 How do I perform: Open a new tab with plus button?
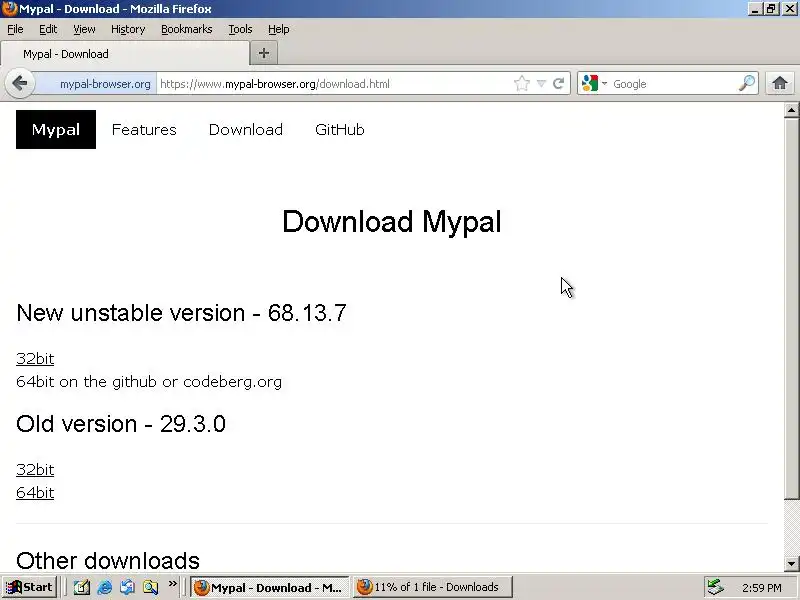click(264, 53)
